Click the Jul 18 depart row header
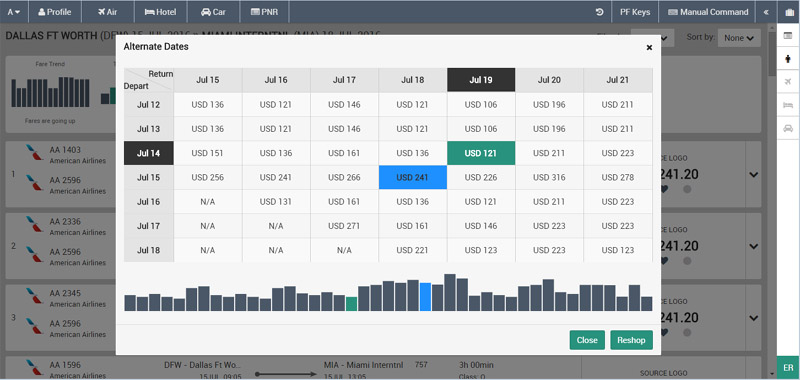The width and height of the screenshot is (800, 380). coord(148,250)
